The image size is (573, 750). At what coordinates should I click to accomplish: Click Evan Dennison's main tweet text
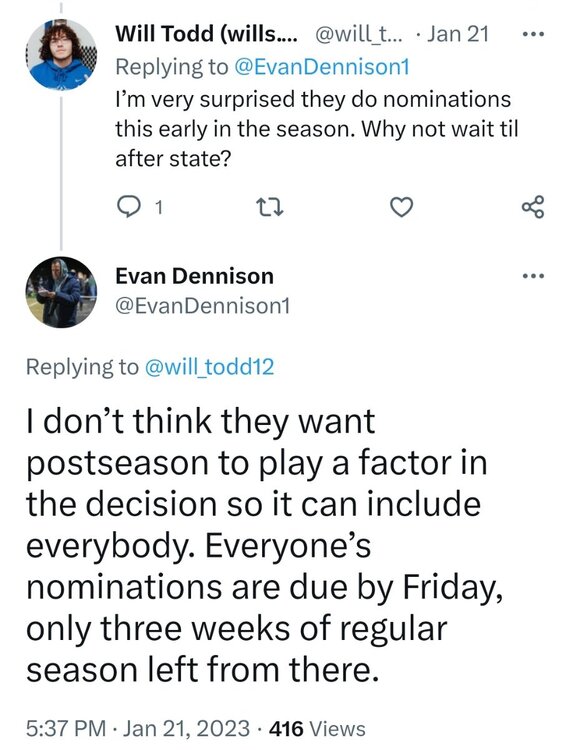pos(264,545)
